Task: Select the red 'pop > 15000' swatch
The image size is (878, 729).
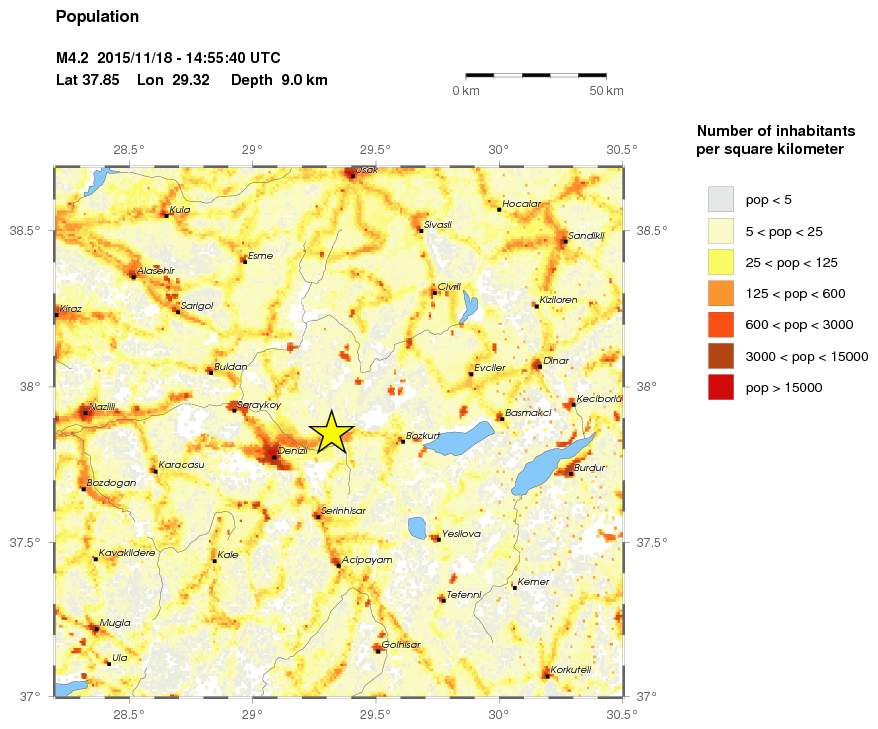Action: (720, 386)
